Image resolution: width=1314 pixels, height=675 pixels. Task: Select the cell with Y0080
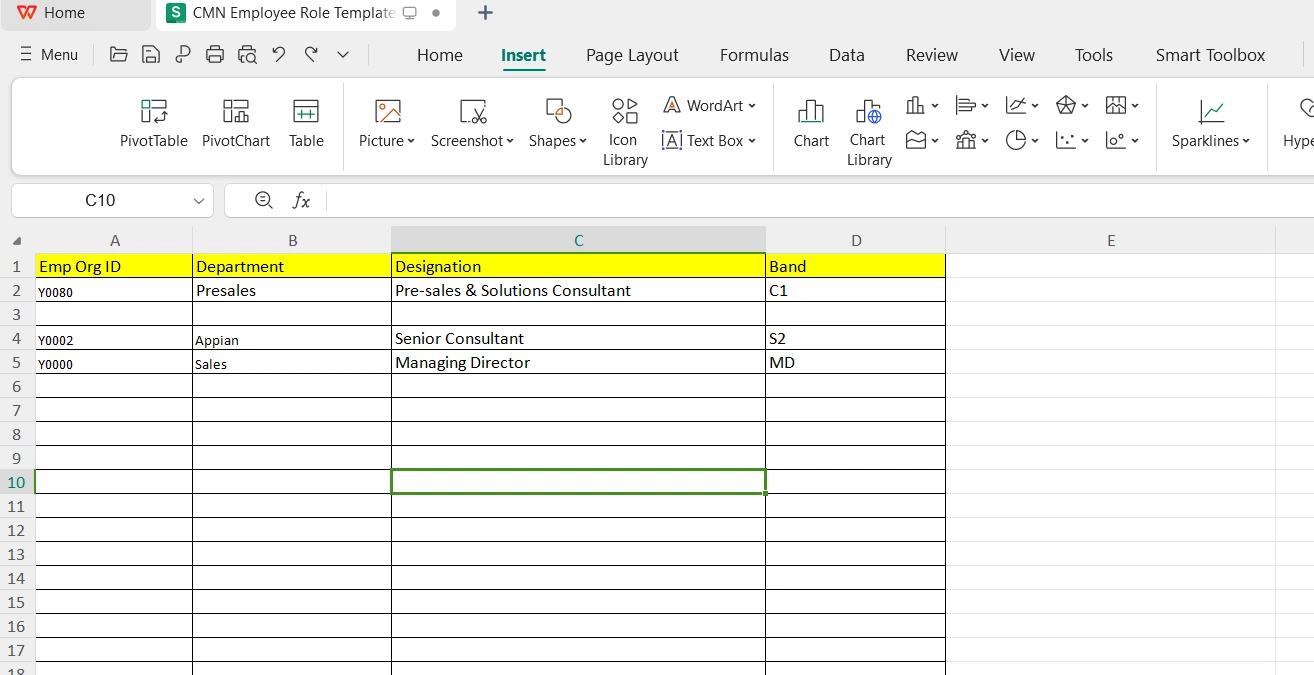tap(114, 290)
